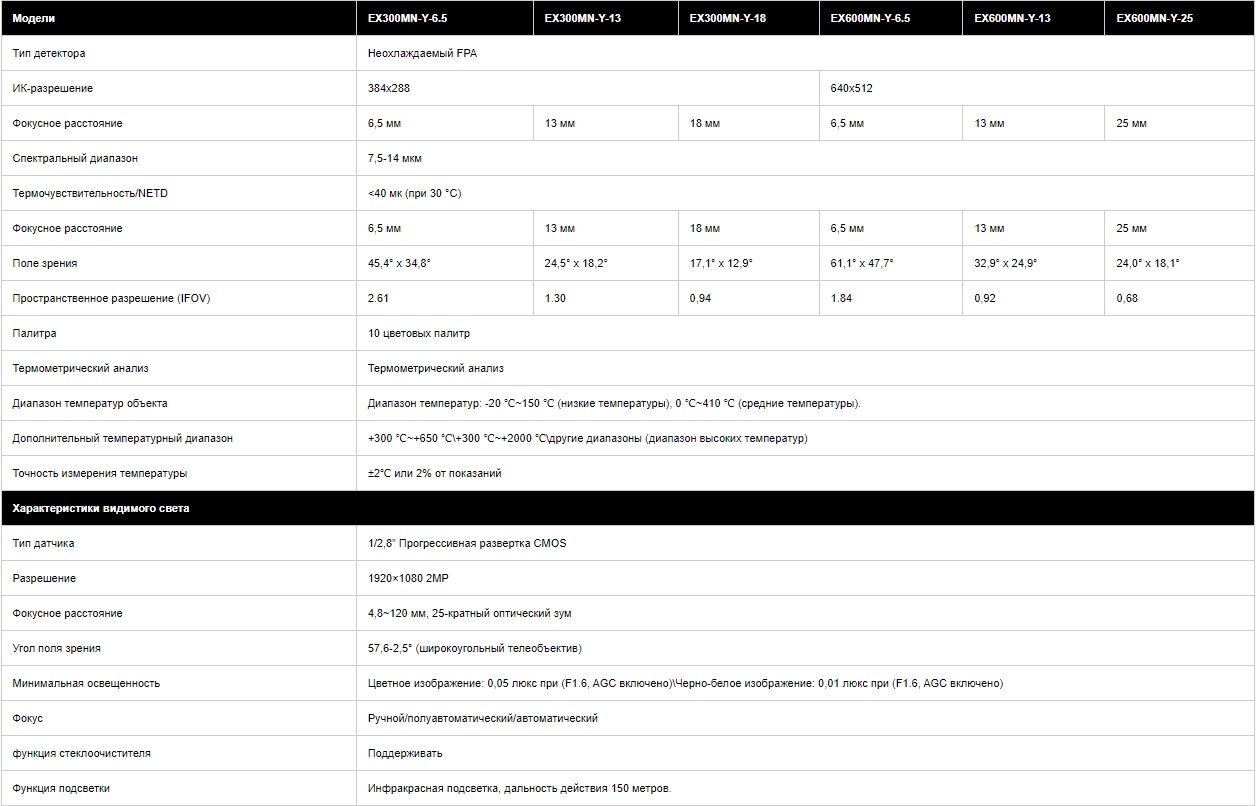Viewport: 1256px width, 806px height.
Task: Click the "Модели" header label
Action: pyautogui.click(x=34, y=18)
